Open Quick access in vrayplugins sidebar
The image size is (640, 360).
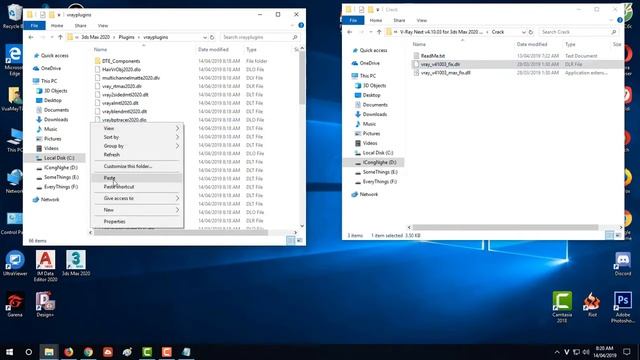click(x=54, y=56)
